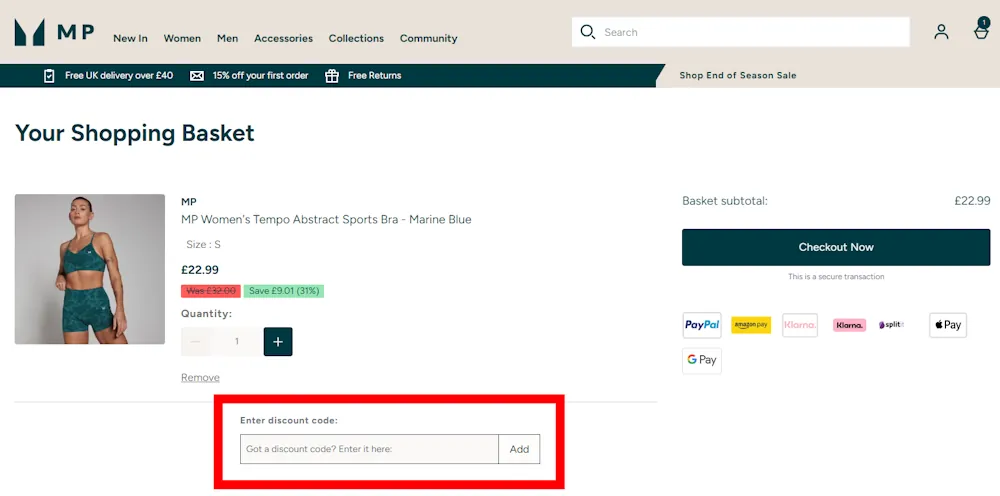The image size is (1000, 496).
Task: Click the Free UK delivery over £40 text
Action: 119,75
